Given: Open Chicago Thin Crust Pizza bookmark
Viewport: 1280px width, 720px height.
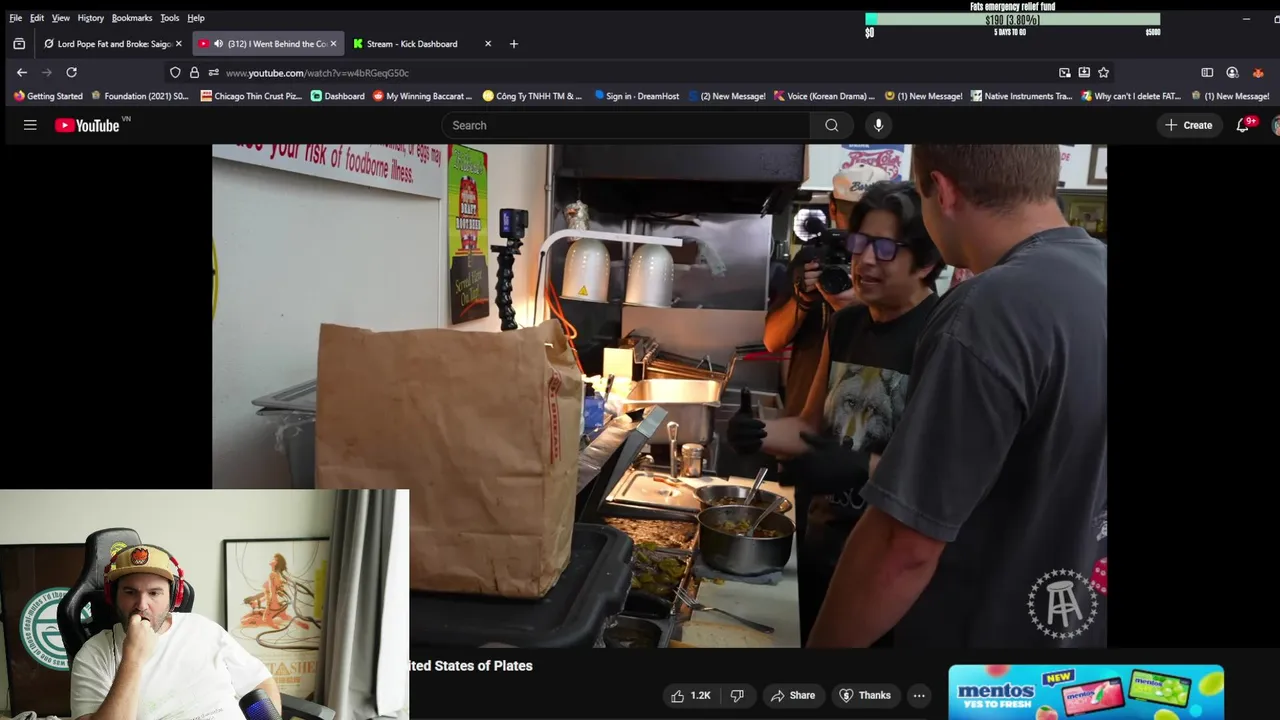Looking at the screenshot, I should 251,96.
